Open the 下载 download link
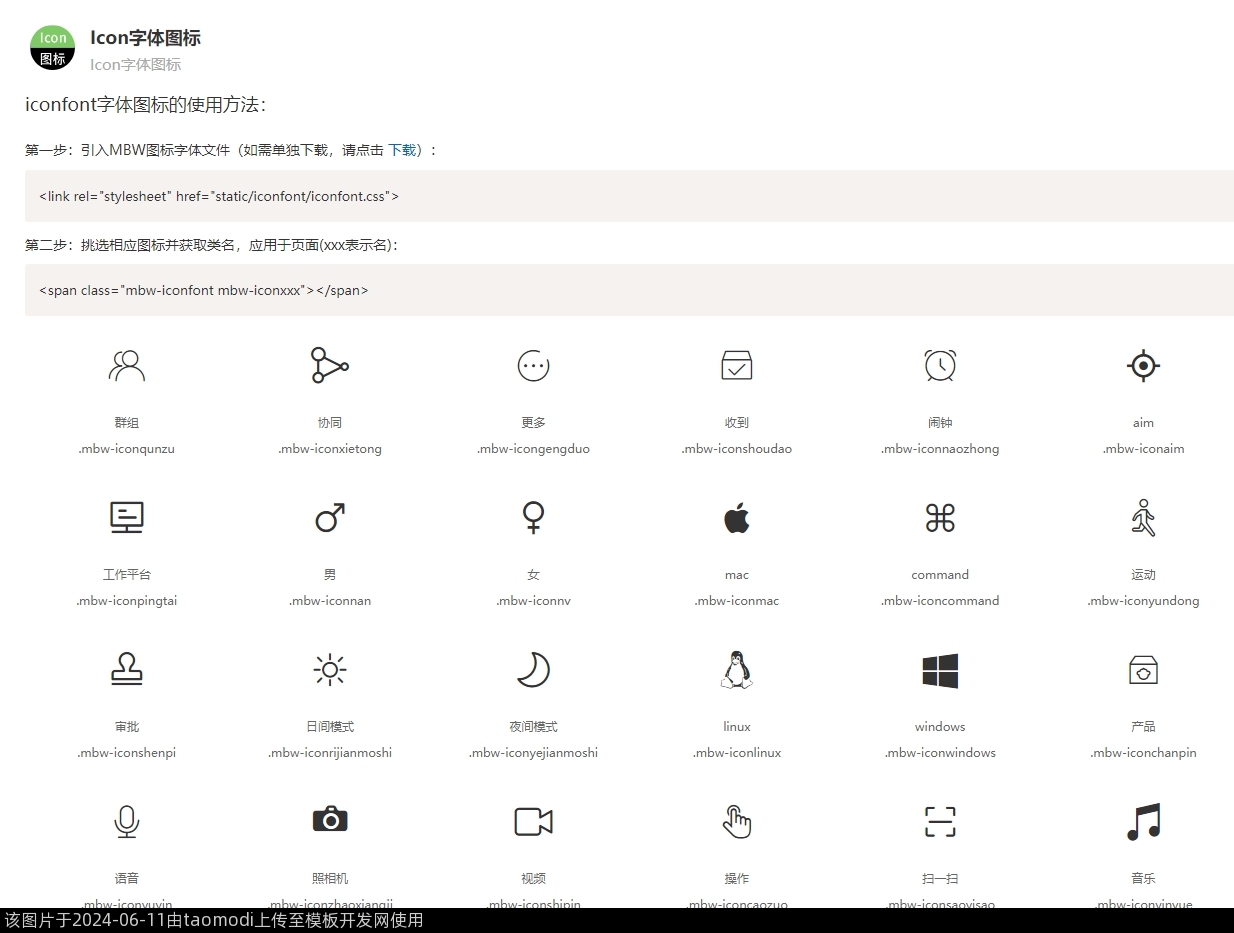This screenshot has height=933, width=1234. point(402,150)
